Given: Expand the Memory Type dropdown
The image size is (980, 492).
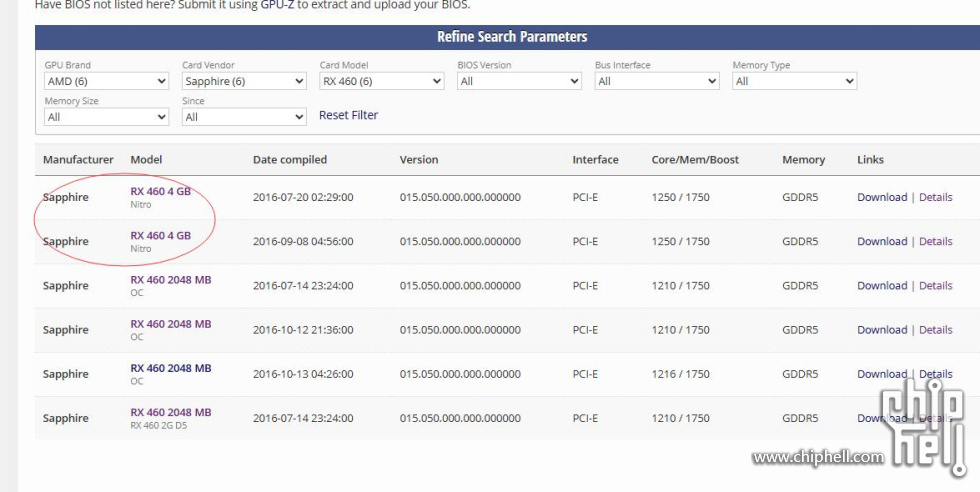Looking at the screenshot, I should 794,82.
